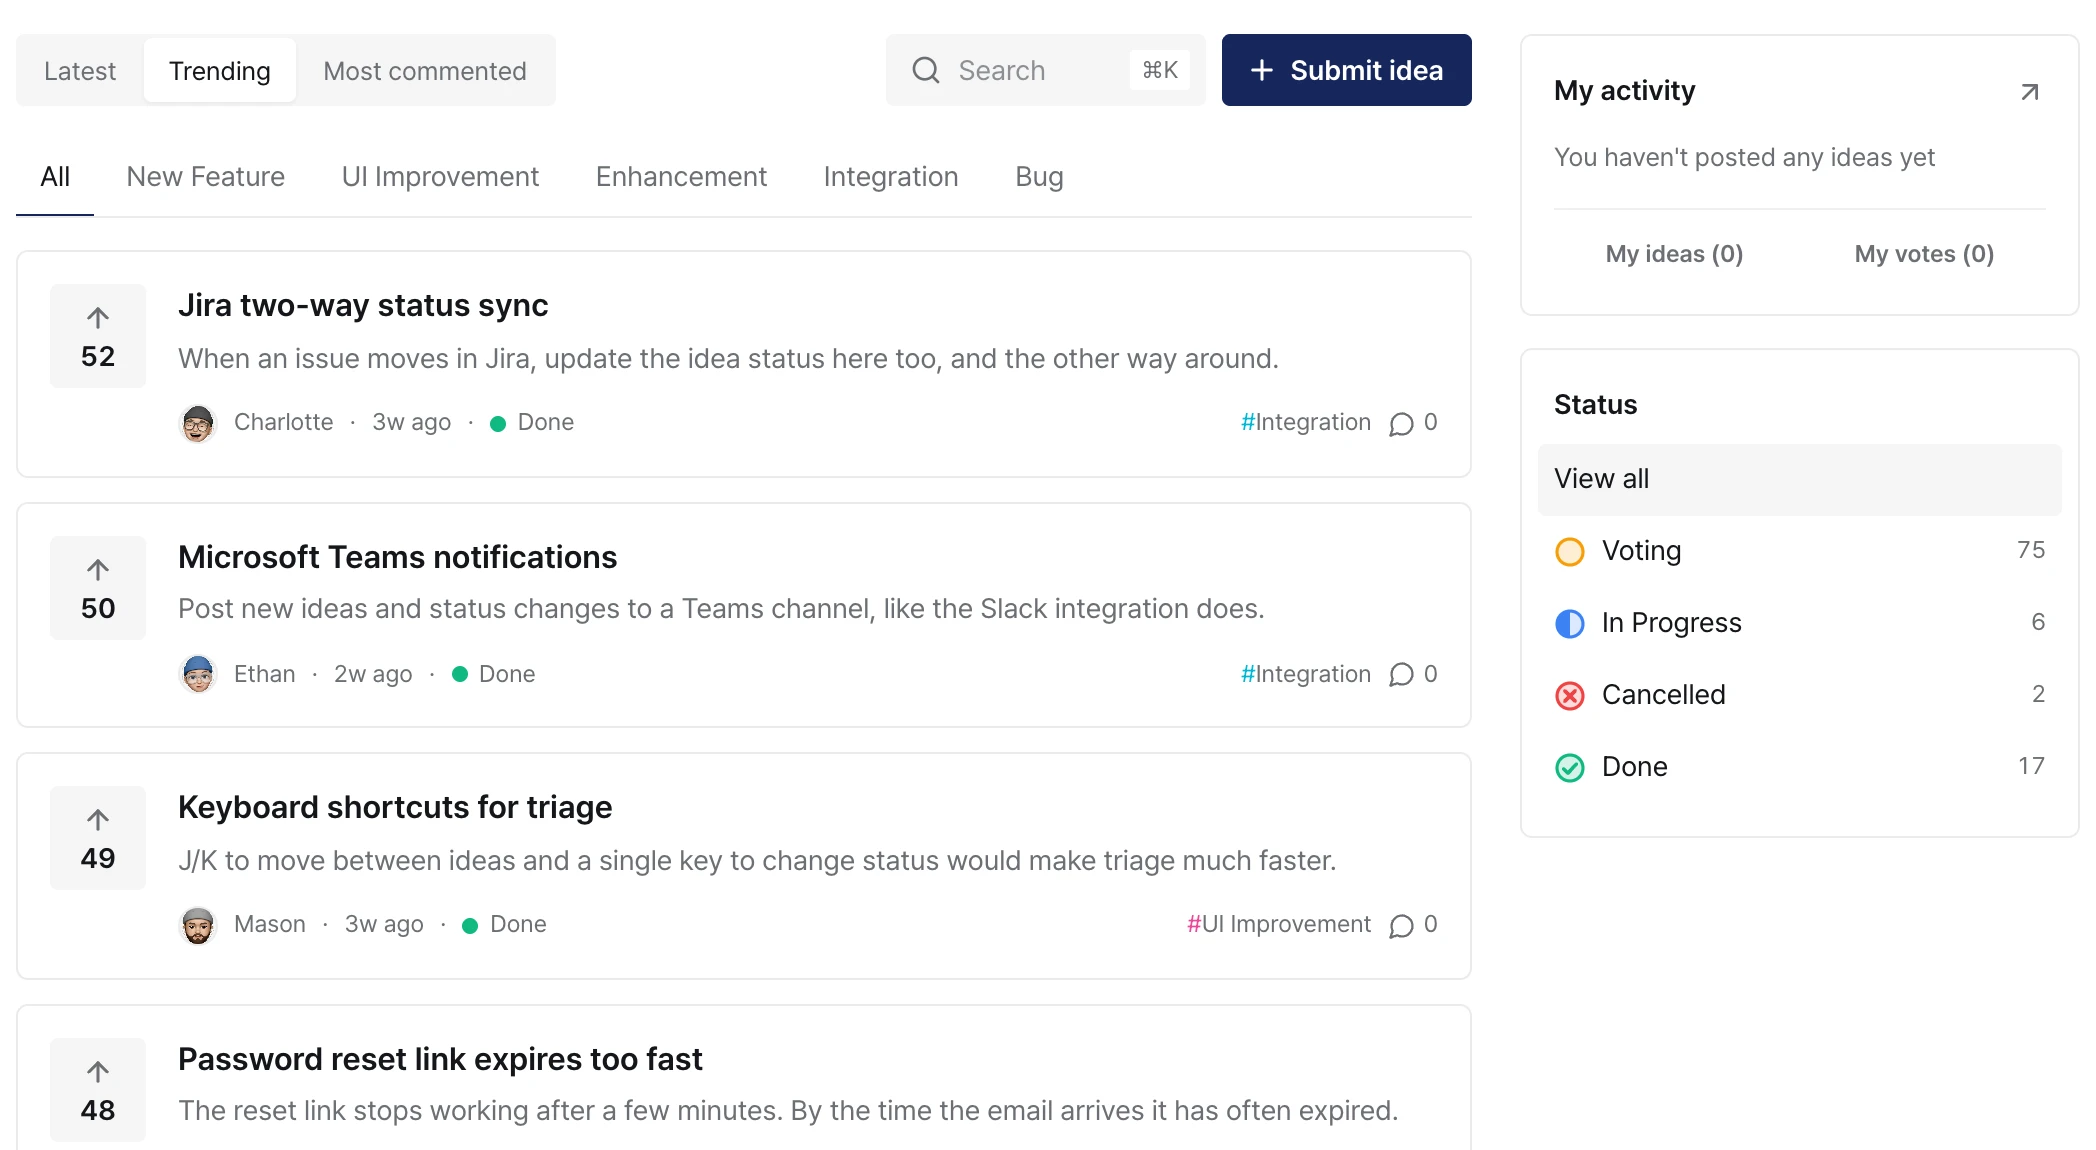Upvote the Jira two-way status sync idea
Screen dimensions: 2096x1150
pos(98,336)
